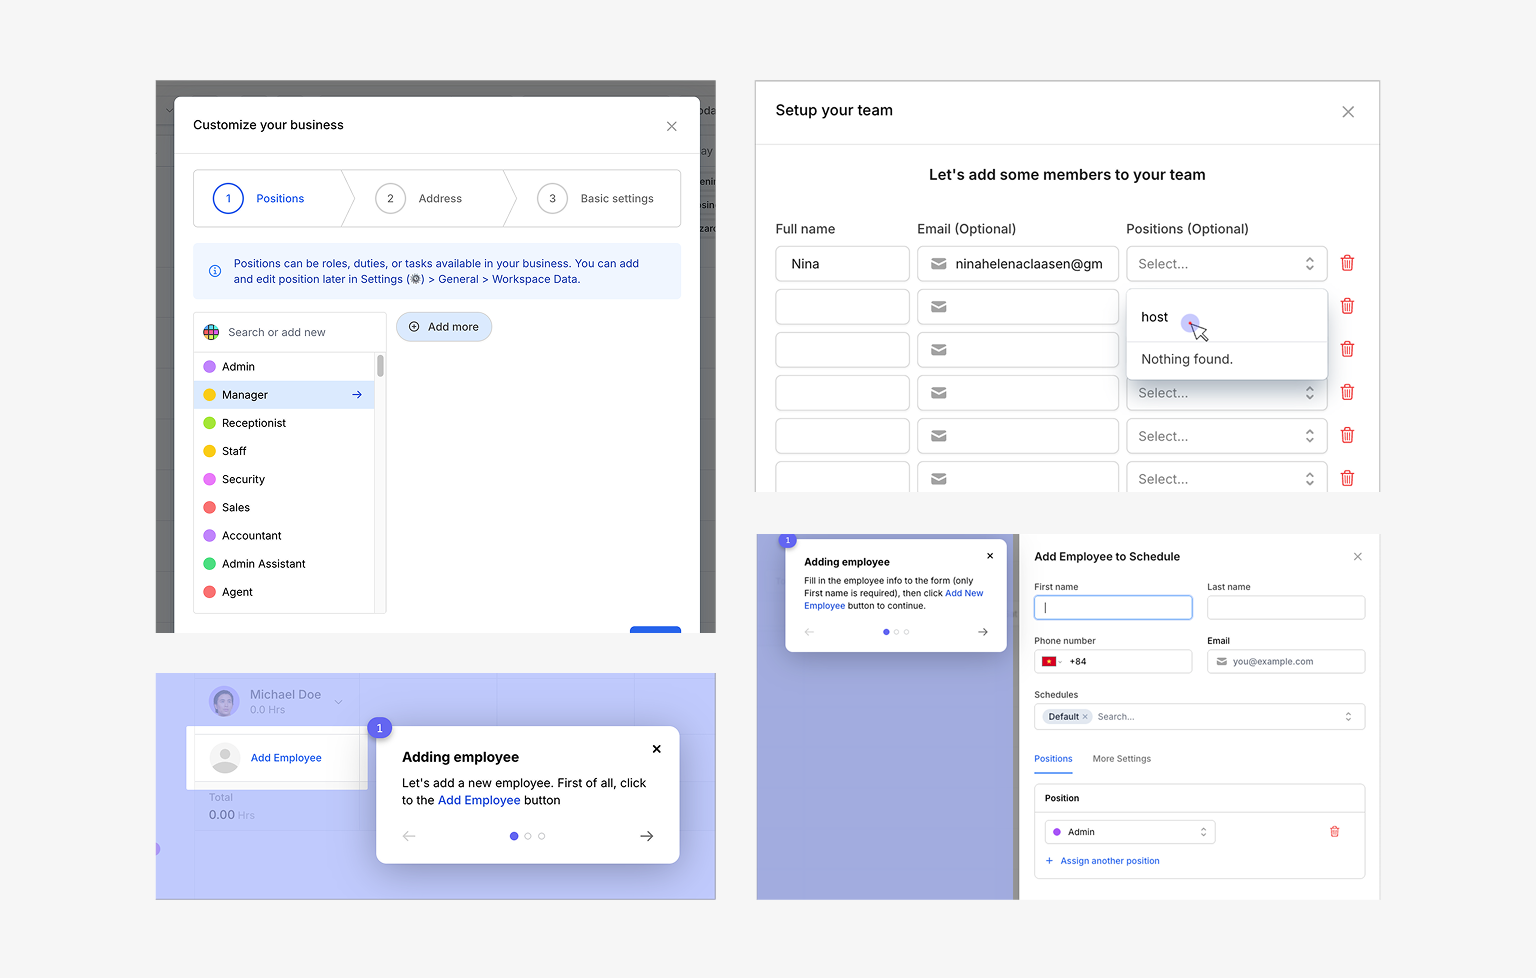
Task: Close the small Adding employee tooltip
Action: point(990,556)
